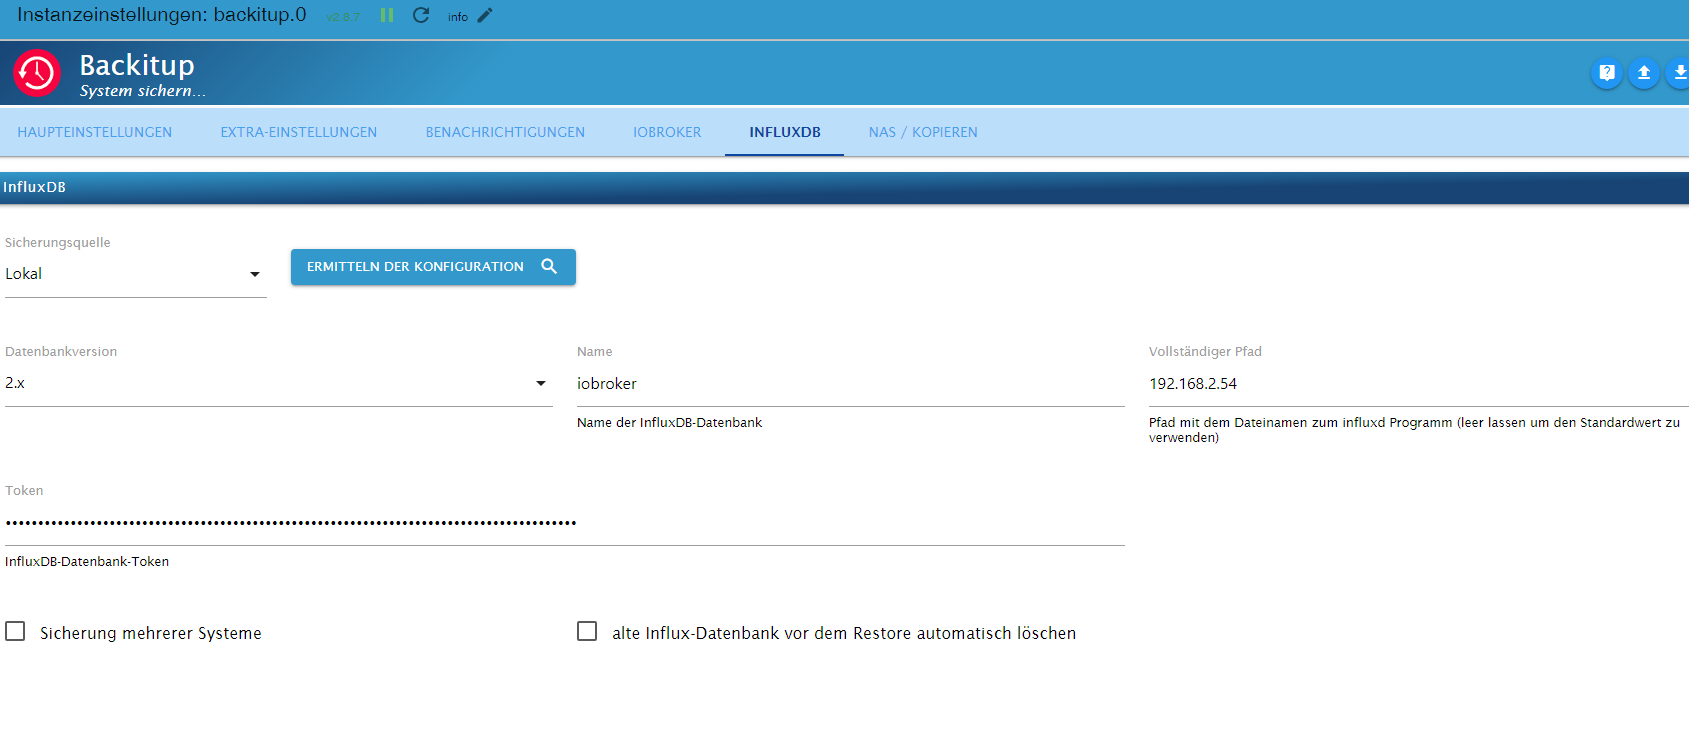Click Ermitteln der Konfiguration button
The height and width of the screenshot is (755, 1689).
coord(433,267)
